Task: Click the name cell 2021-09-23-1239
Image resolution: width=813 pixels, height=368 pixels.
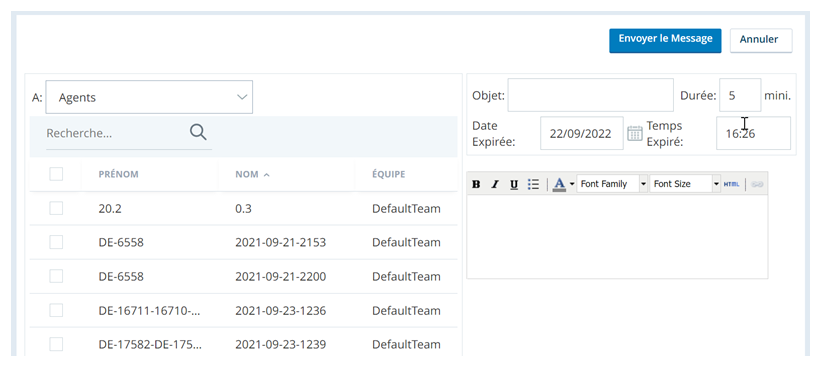Action: click(281, 344)
